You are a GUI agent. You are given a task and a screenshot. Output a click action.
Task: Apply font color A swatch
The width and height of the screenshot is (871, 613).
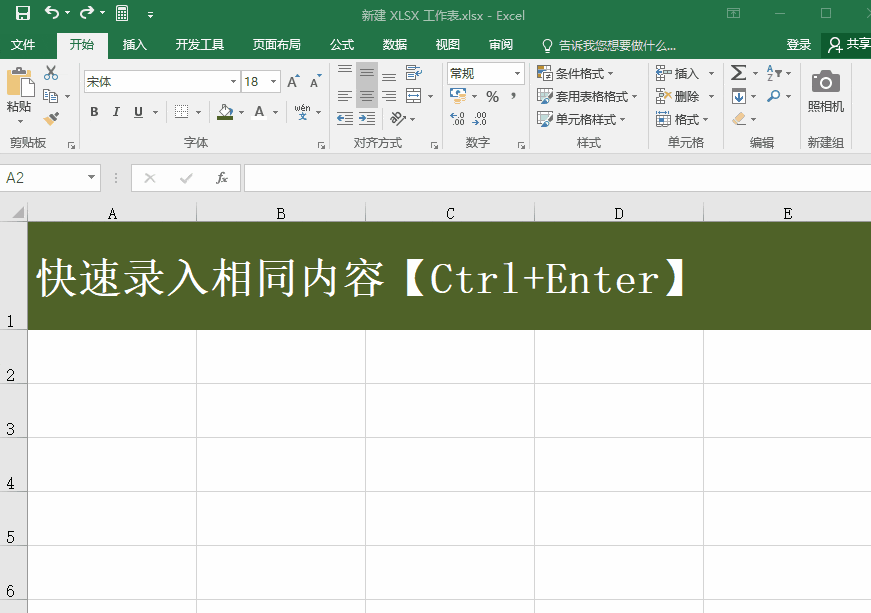[259, 112]
